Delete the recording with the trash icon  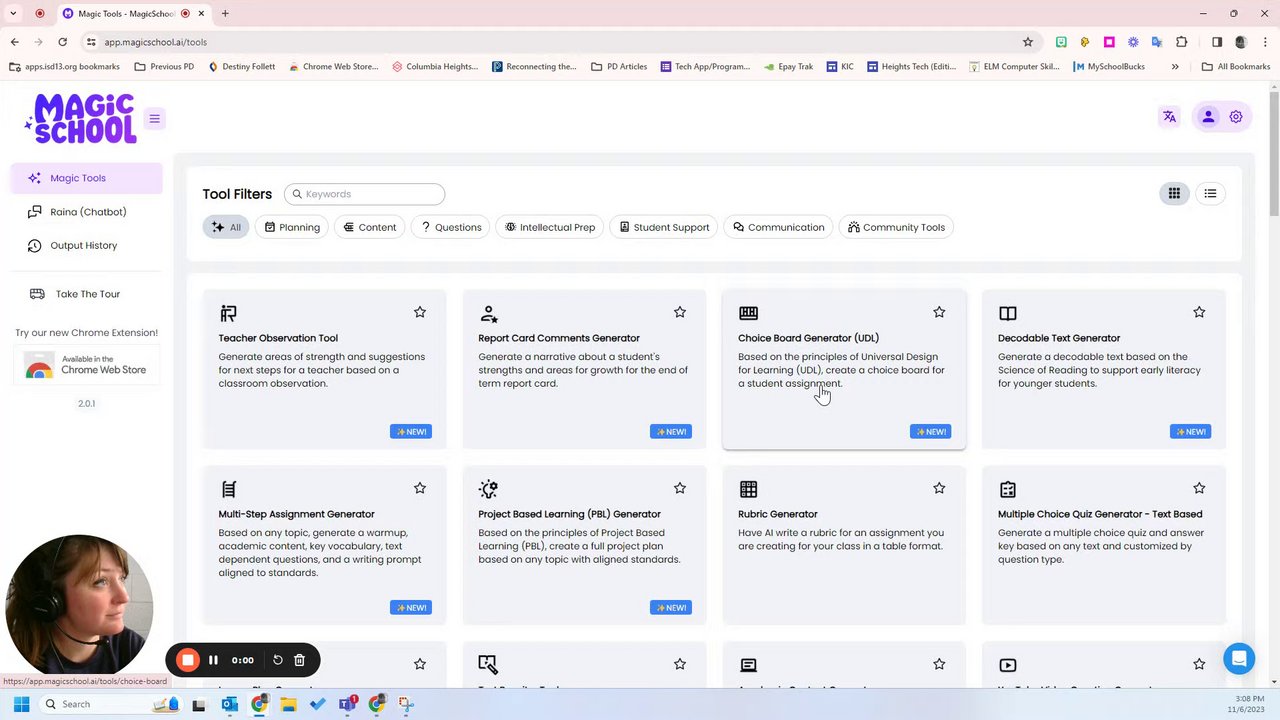point(299,660)
